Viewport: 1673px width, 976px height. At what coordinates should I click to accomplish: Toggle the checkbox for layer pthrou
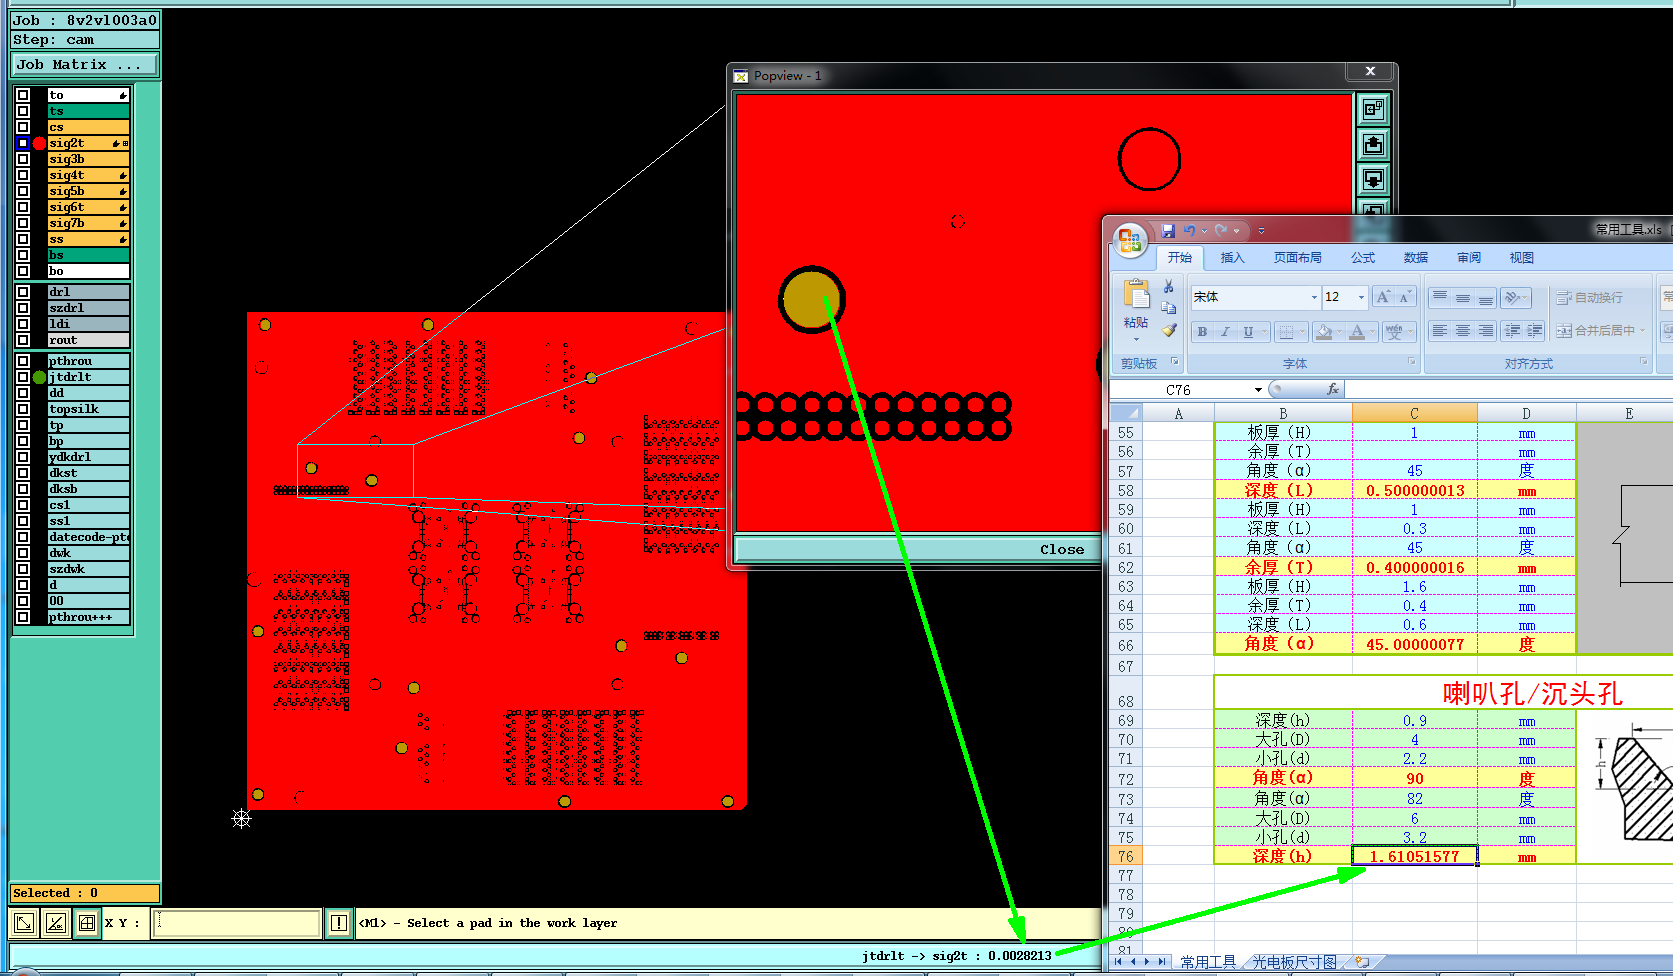23,361
